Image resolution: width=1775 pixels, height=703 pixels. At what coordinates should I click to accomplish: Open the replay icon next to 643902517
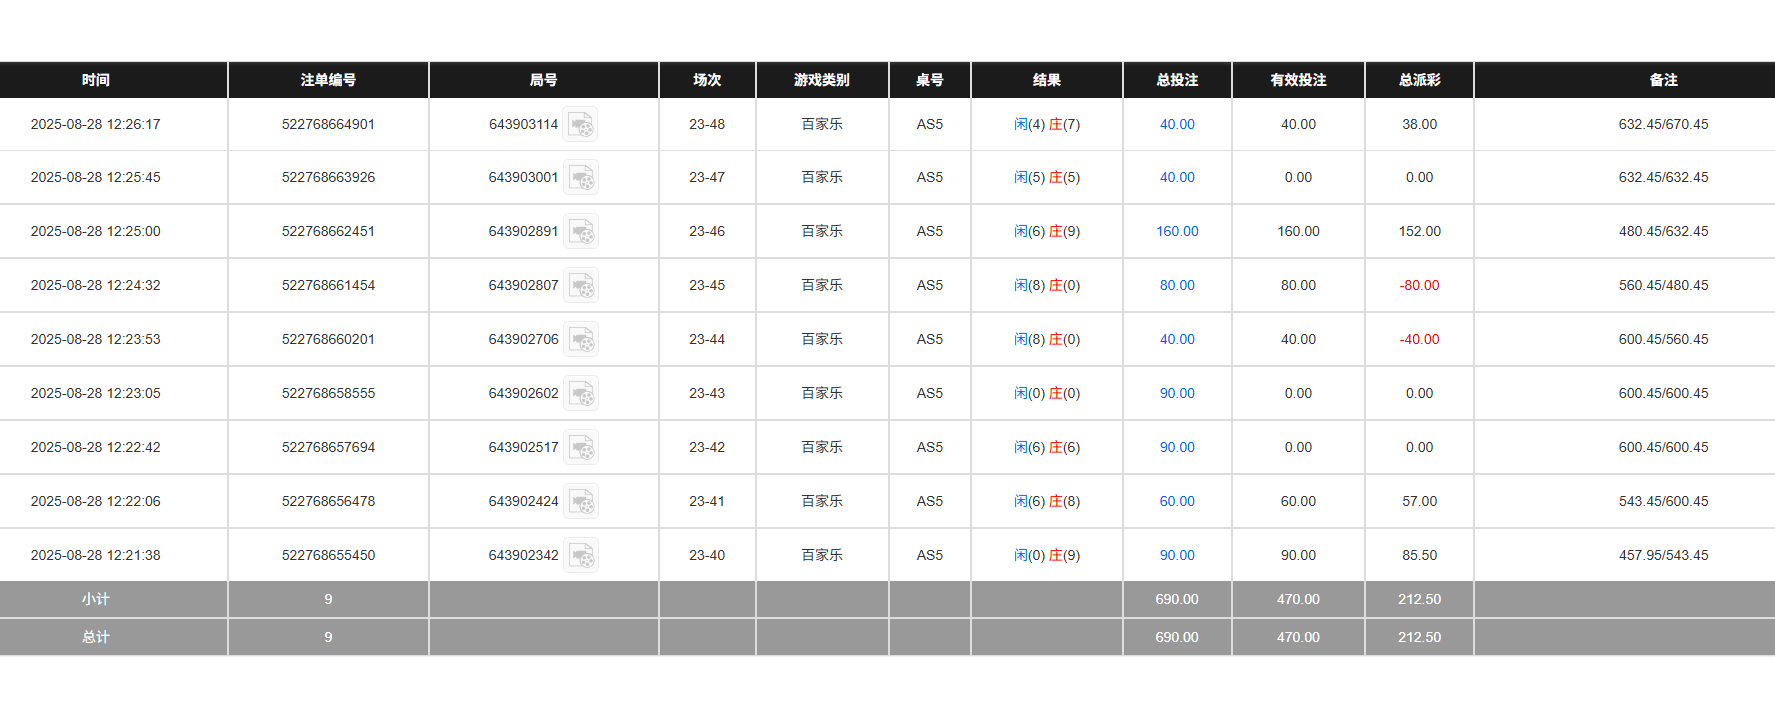[581, 447]
